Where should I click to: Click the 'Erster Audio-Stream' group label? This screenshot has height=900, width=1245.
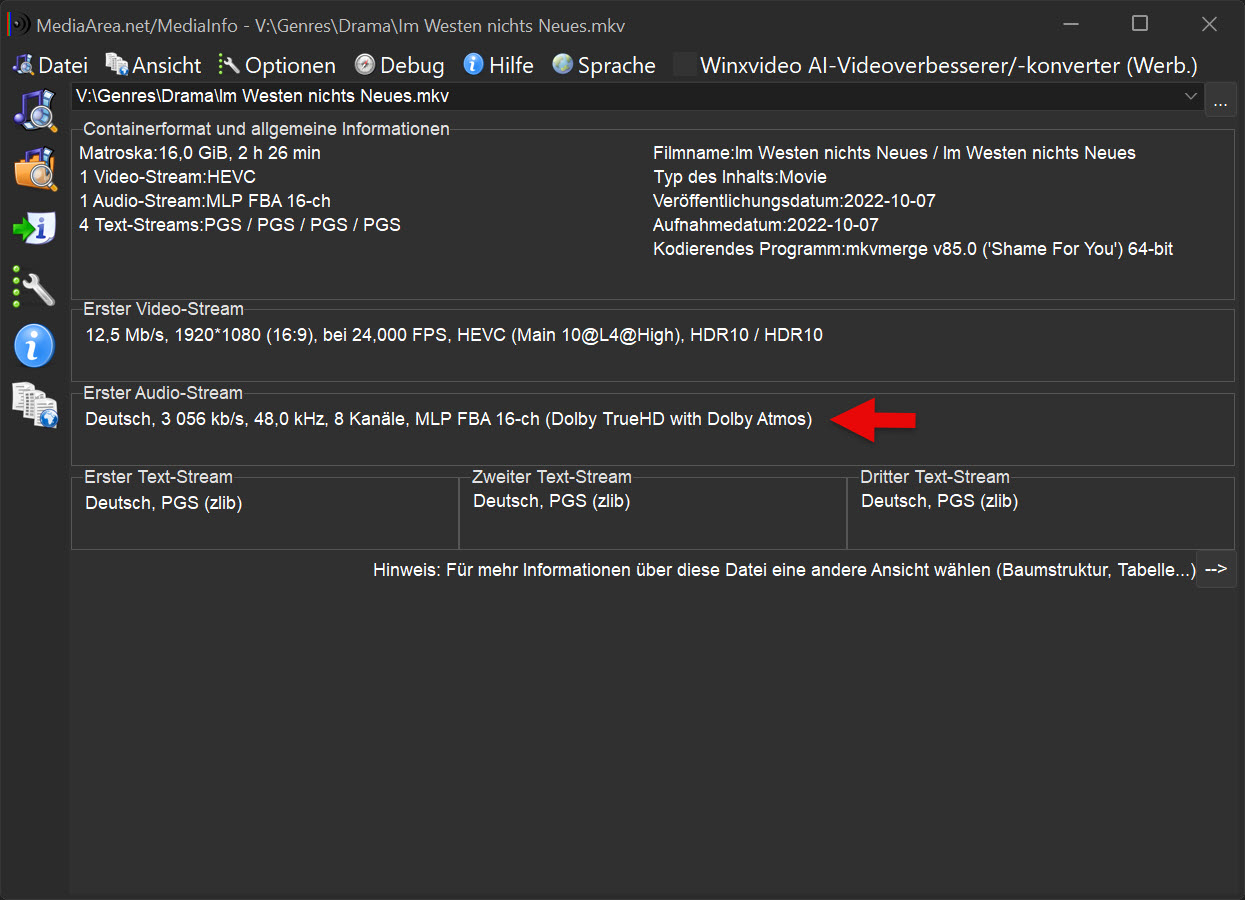coord(163,393)
